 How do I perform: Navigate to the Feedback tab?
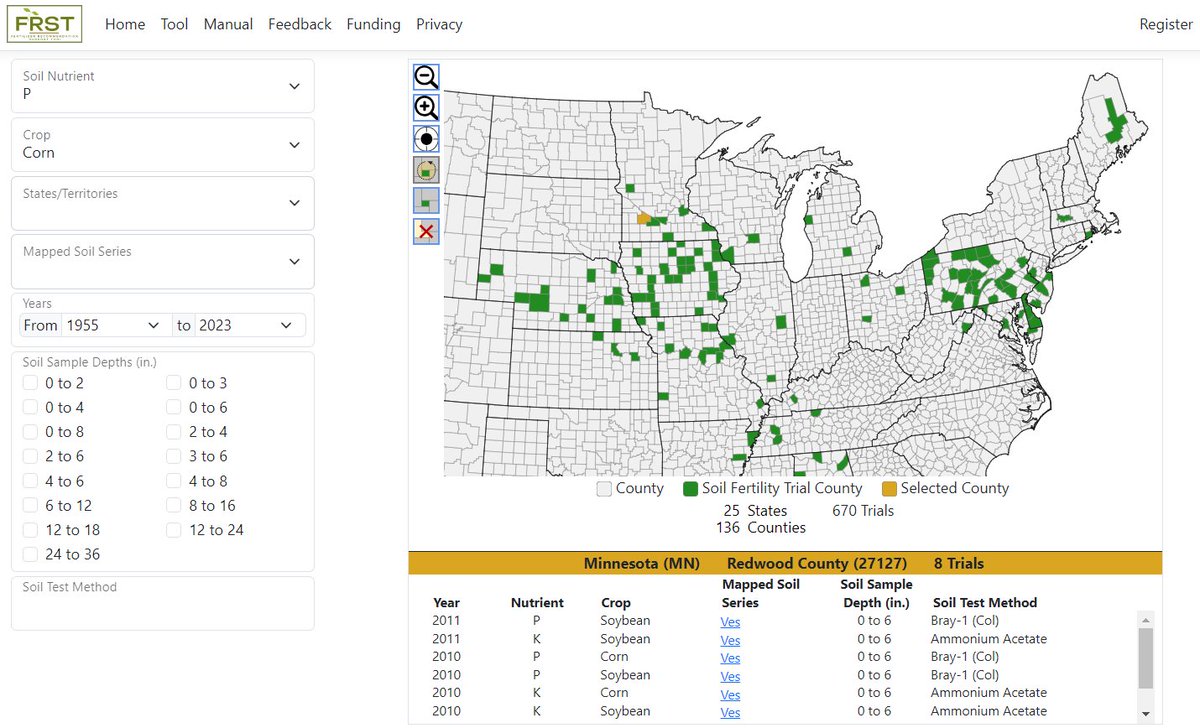pyautogui.click(x=300, y=24)
